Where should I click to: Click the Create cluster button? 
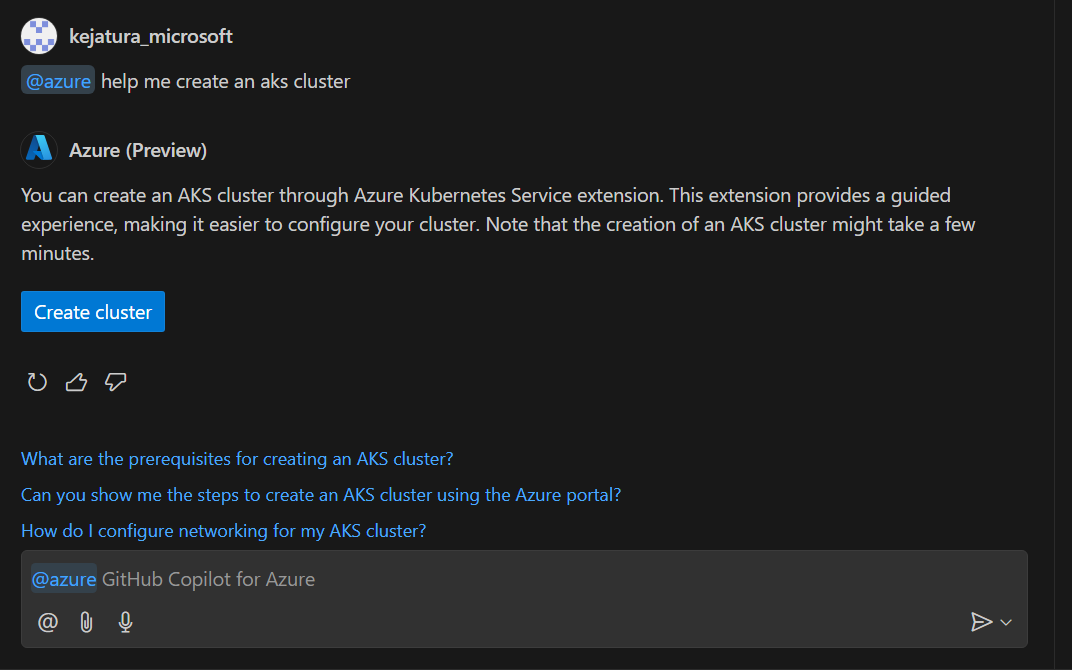[x=93, y=312]
